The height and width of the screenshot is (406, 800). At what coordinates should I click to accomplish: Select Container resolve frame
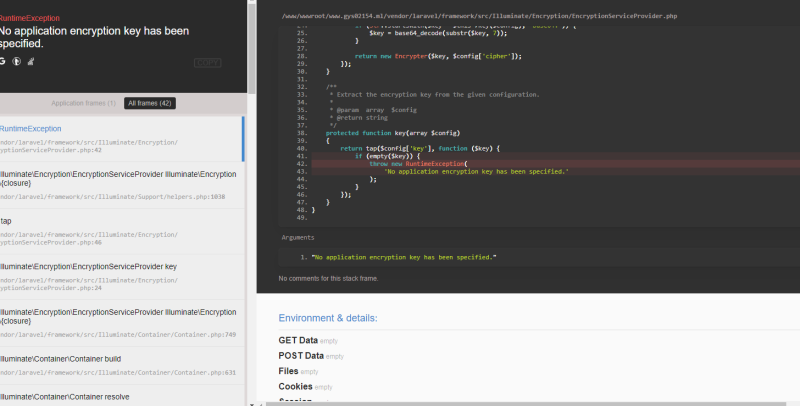[121, 396]
